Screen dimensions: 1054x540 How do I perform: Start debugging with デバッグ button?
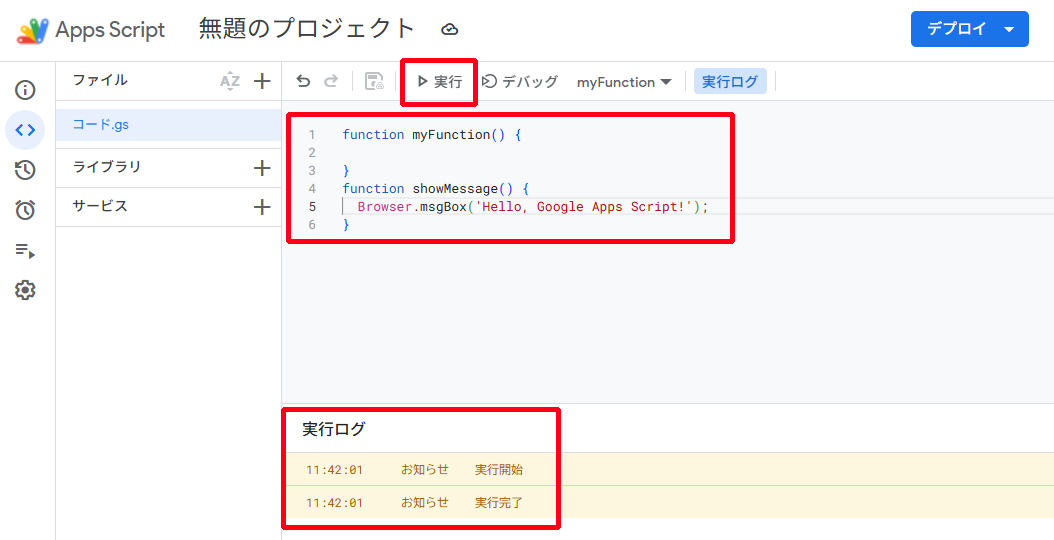click(x=520, y=82)
